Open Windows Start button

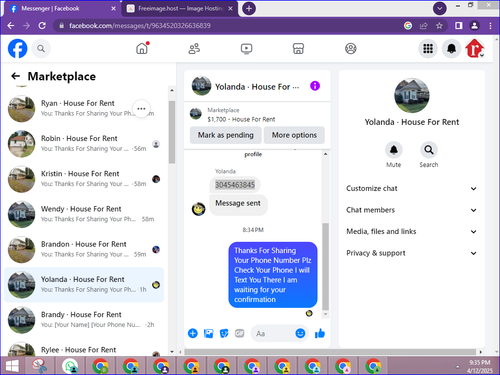click(x=12, y=366)
